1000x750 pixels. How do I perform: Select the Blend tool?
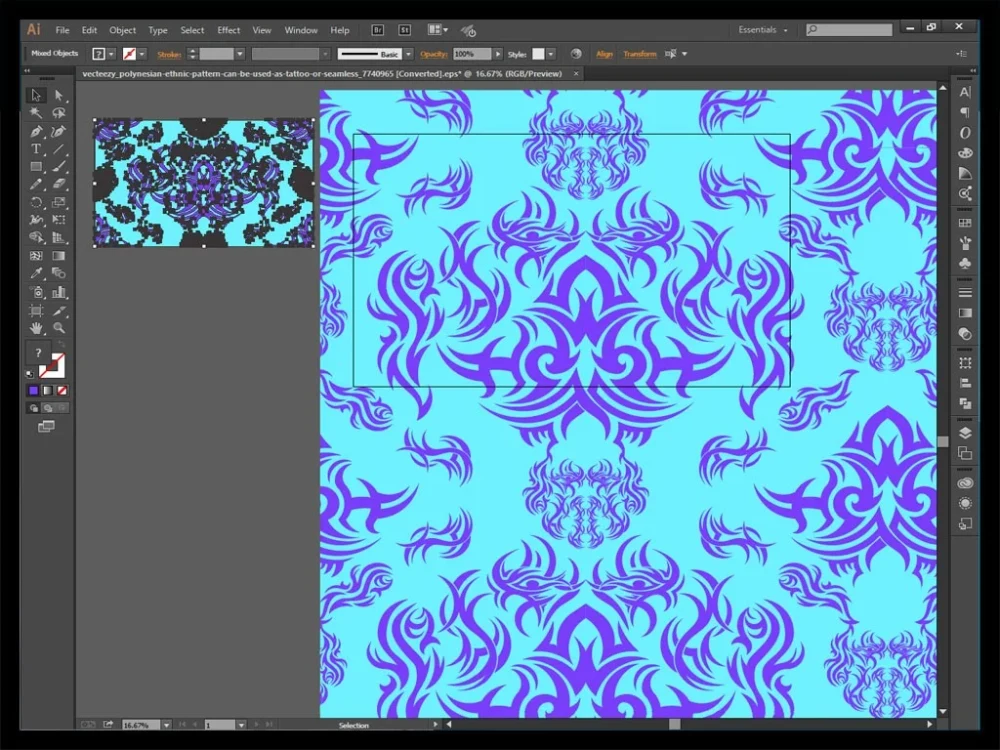coord(59,274)
